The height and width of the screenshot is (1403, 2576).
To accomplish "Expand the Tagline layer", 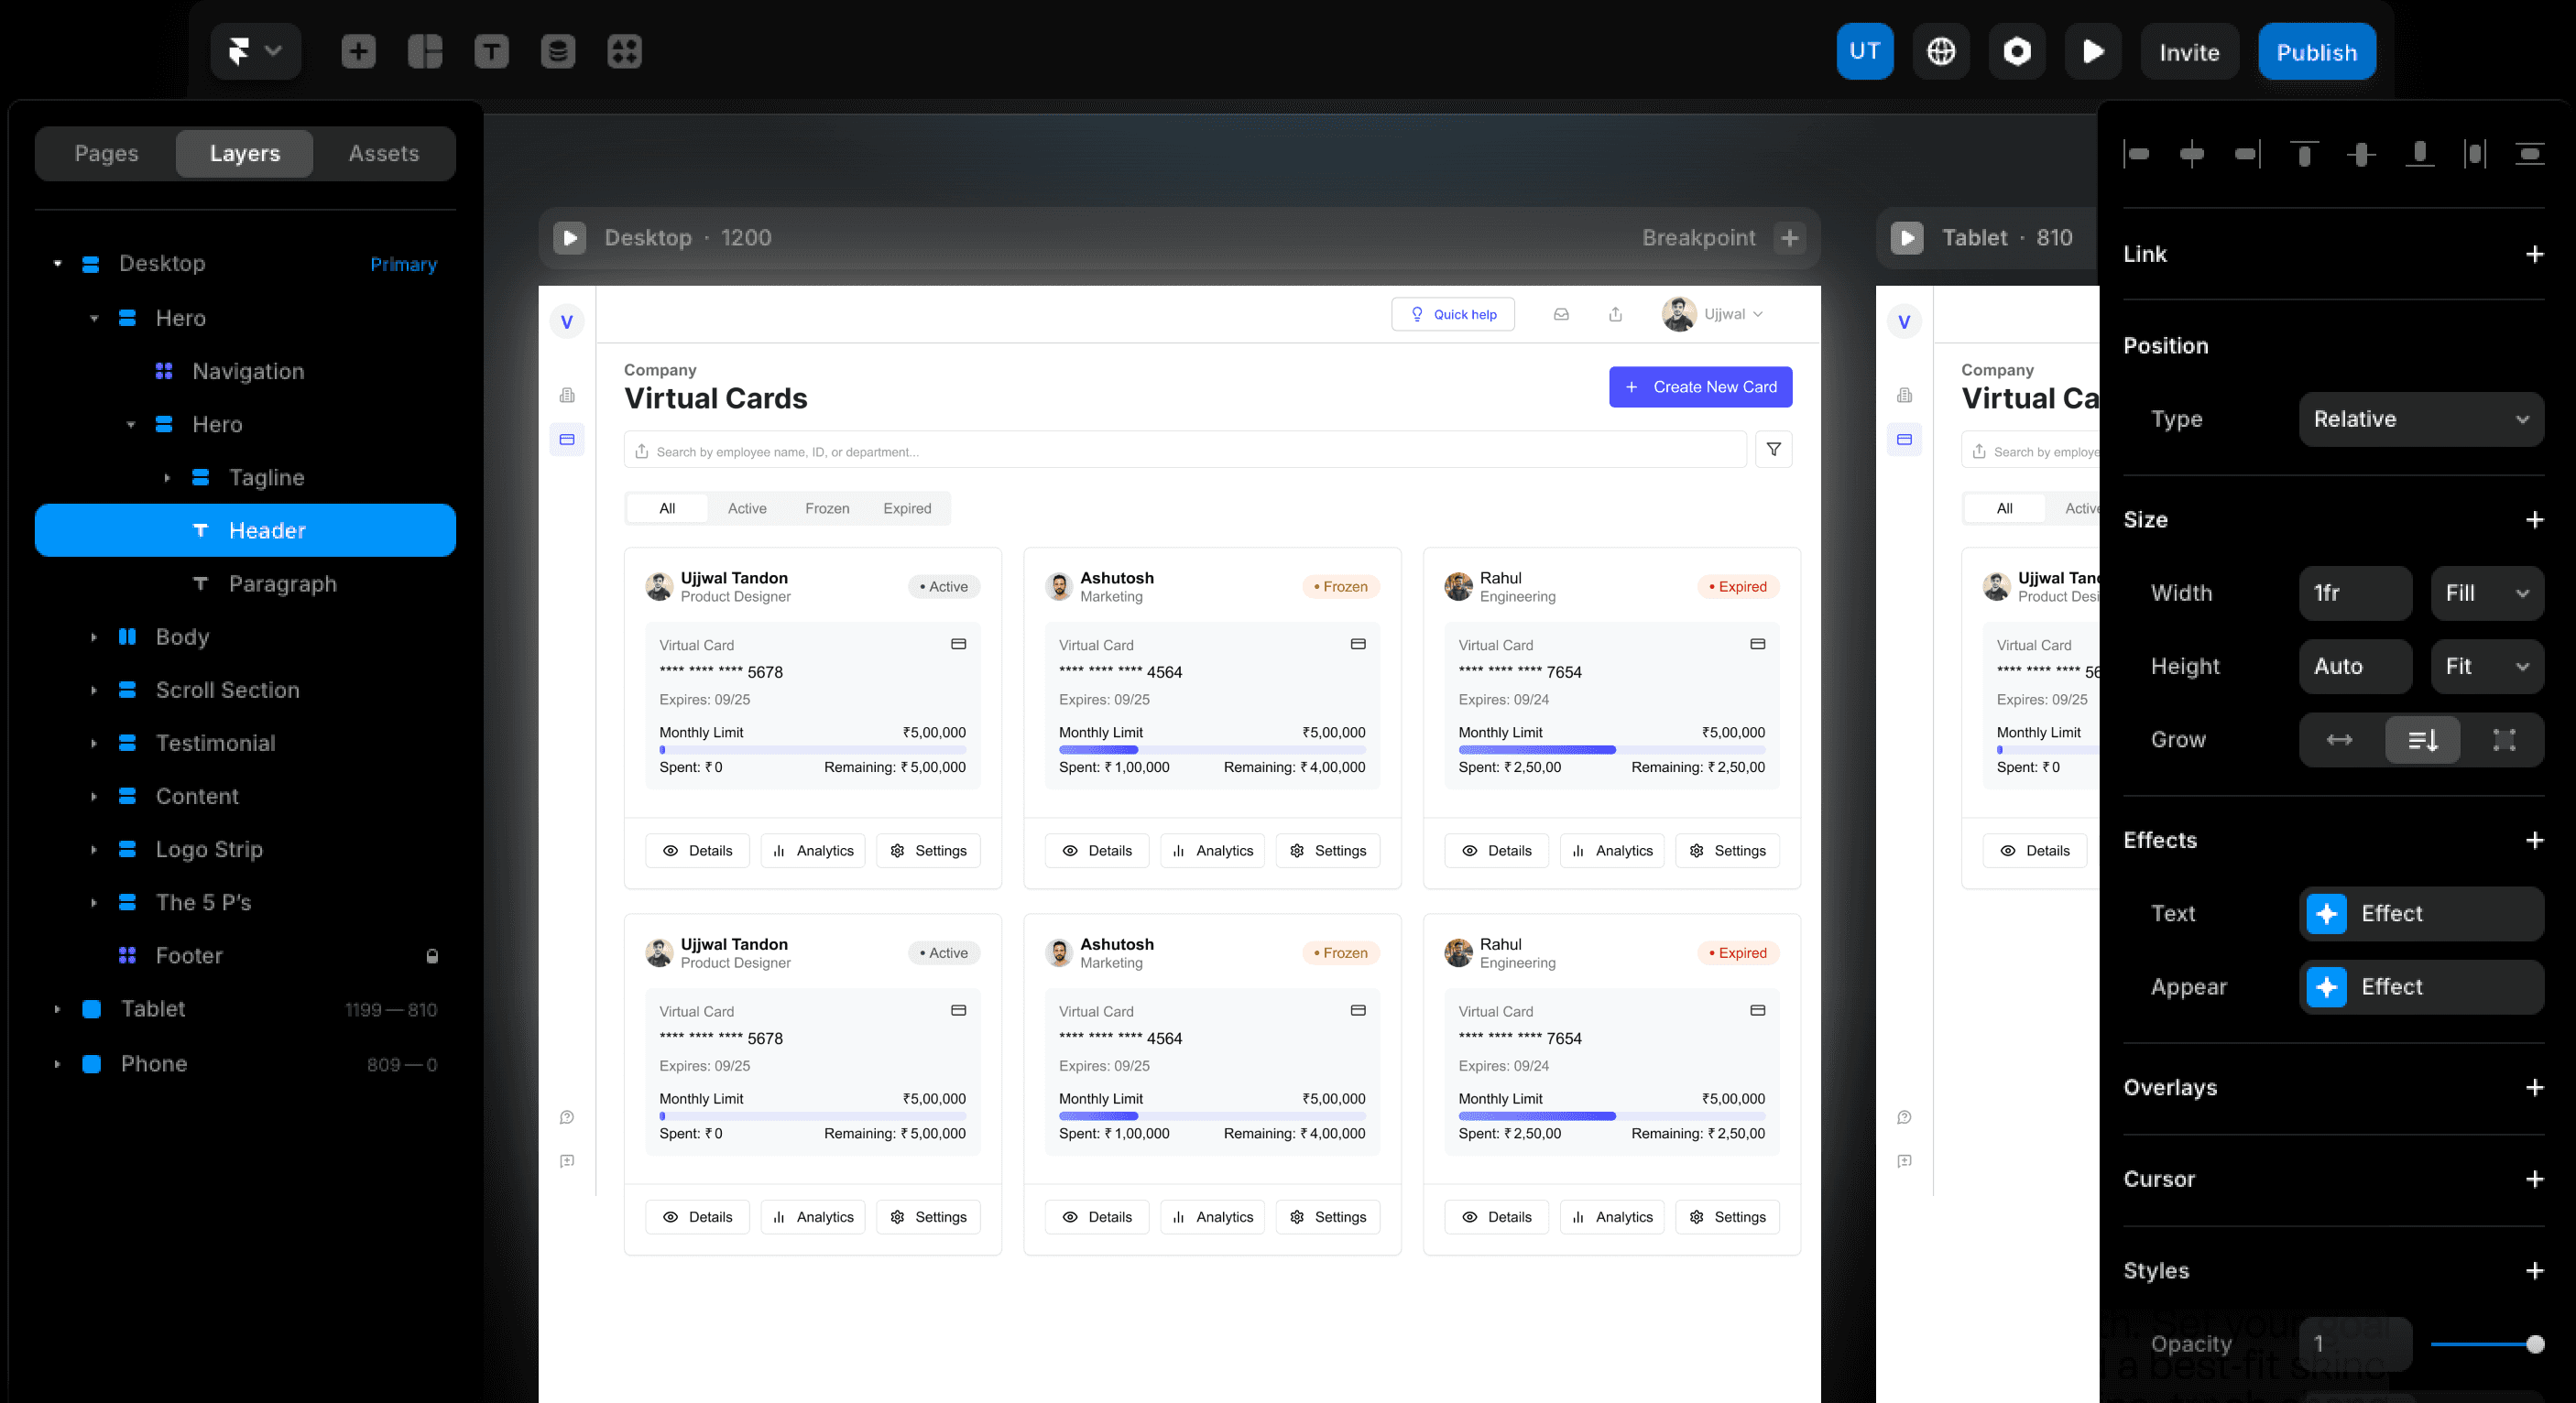I will [167, 478].
